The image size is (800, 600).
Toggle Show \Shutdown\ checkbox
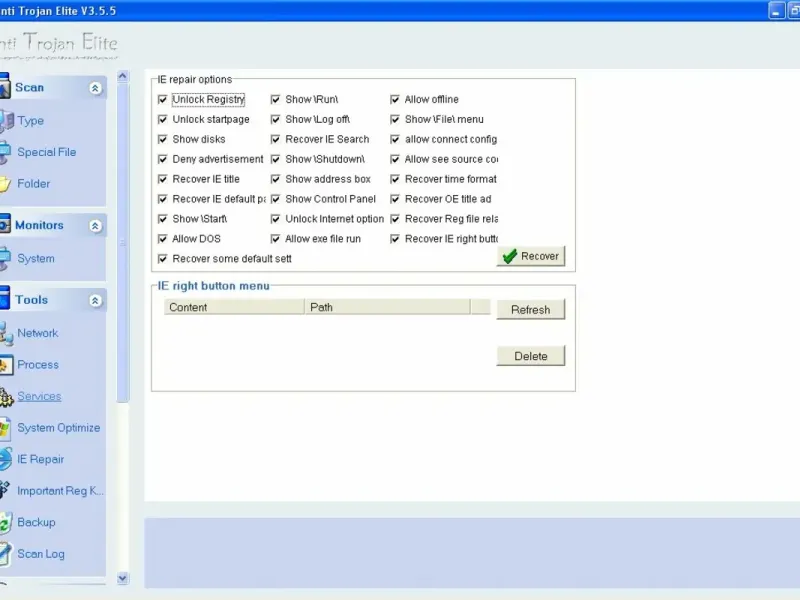tap(276, 159)
